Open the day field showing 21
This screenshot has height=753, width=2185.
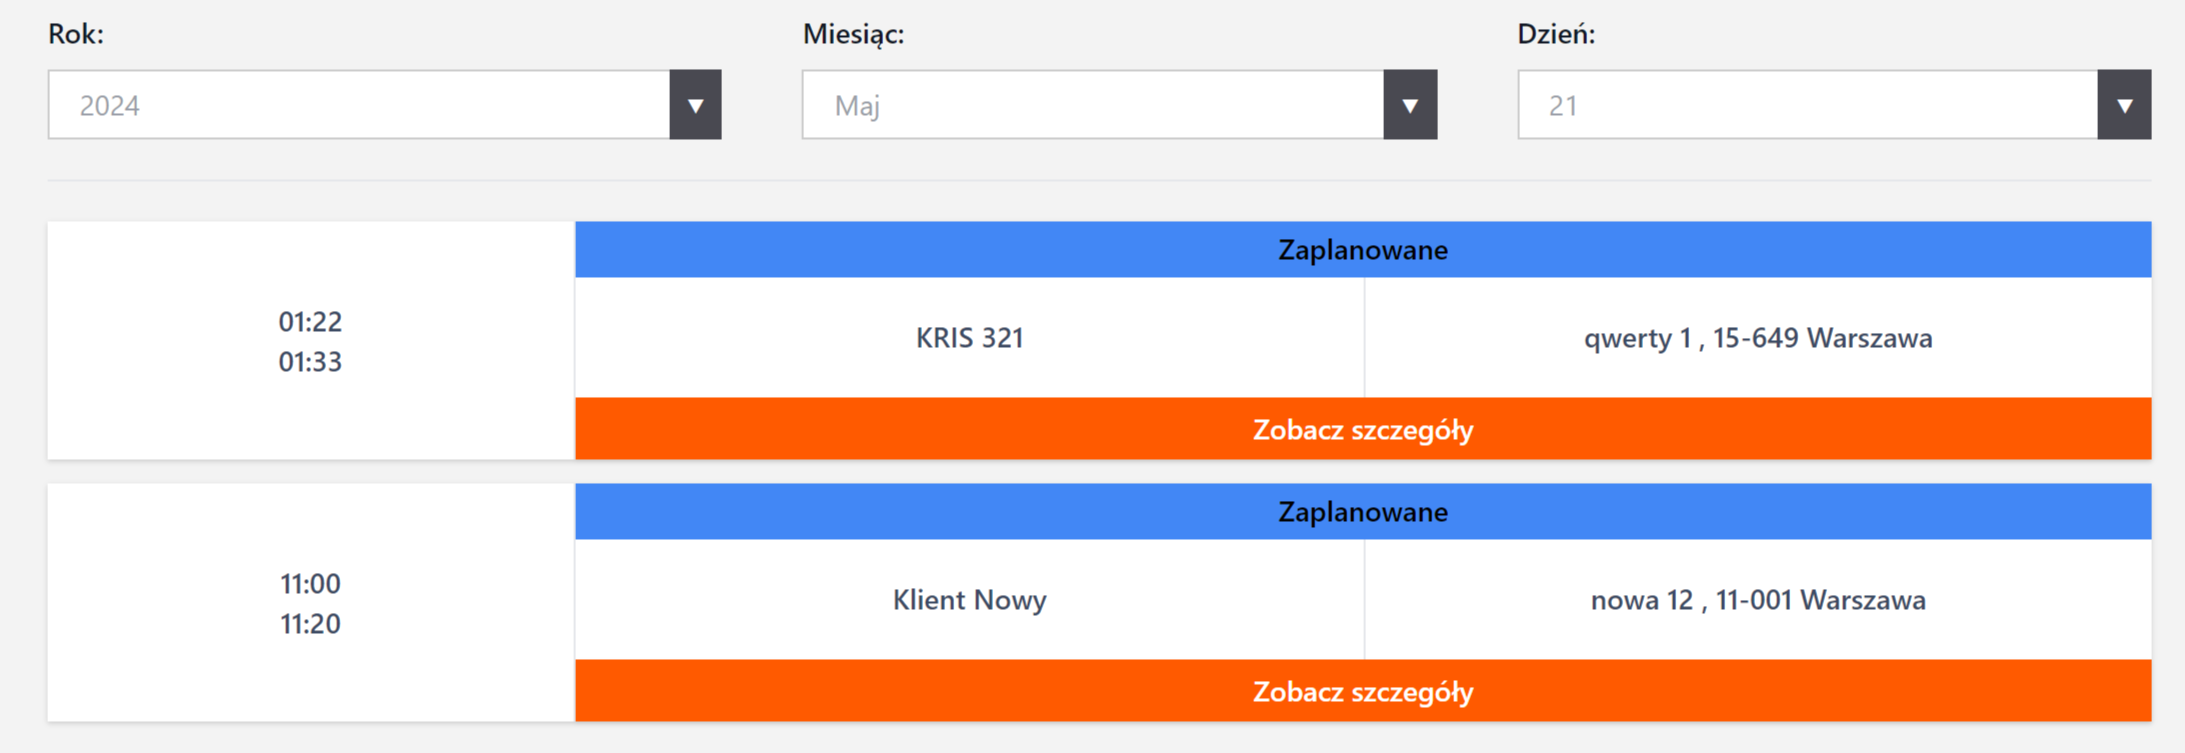(x=1807, y=105)
